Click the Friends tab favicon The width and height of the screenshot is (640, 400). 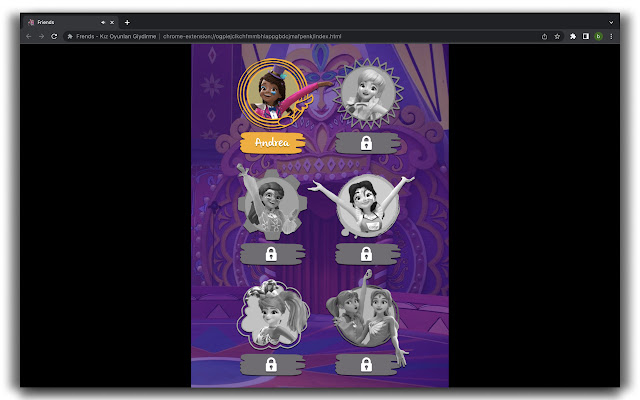(x=31, y=22)
